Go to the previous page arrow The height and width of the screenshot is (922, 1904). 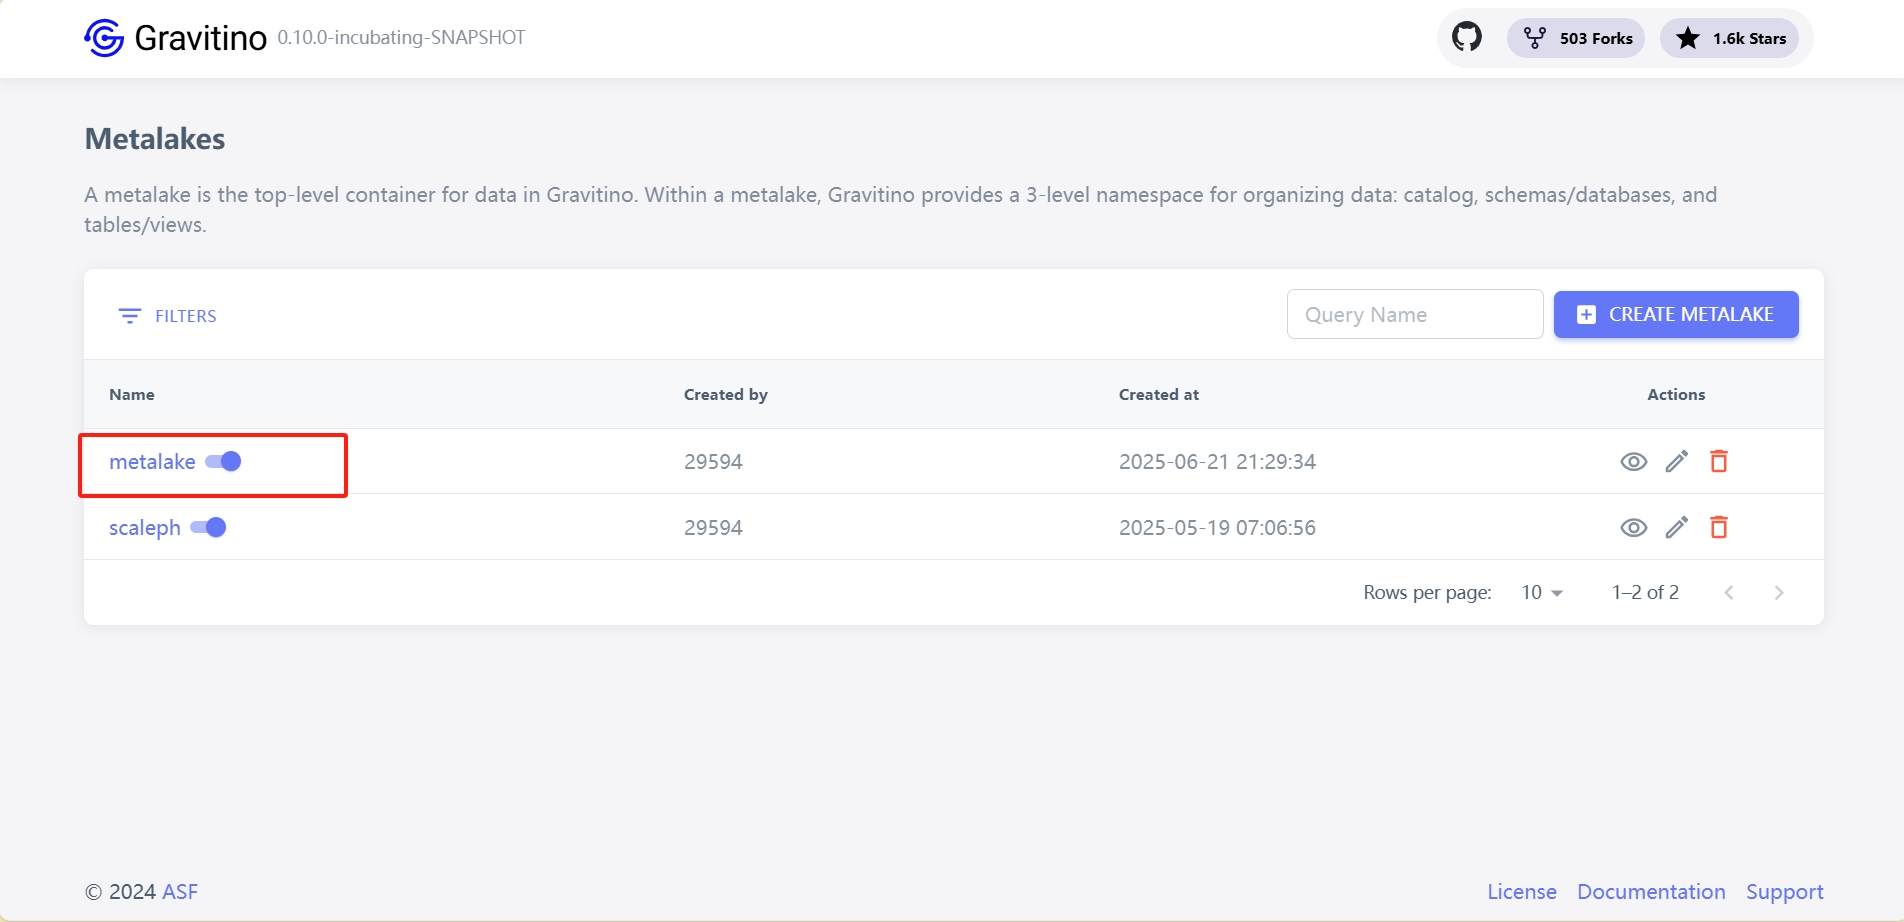1729,593
